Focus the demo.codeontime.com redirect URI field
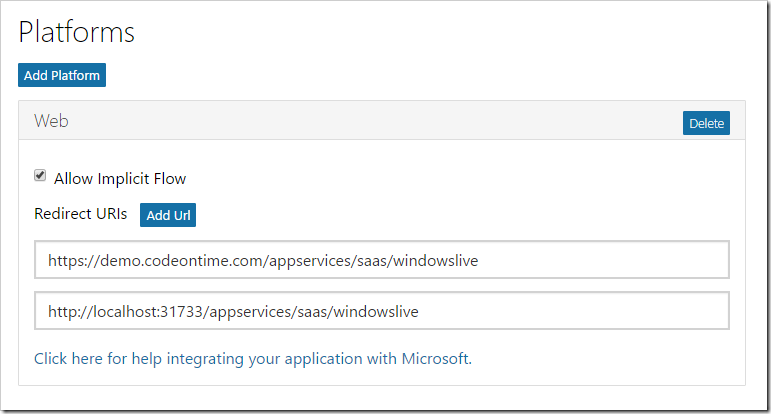771x414 pixels. tap(382, 260)
